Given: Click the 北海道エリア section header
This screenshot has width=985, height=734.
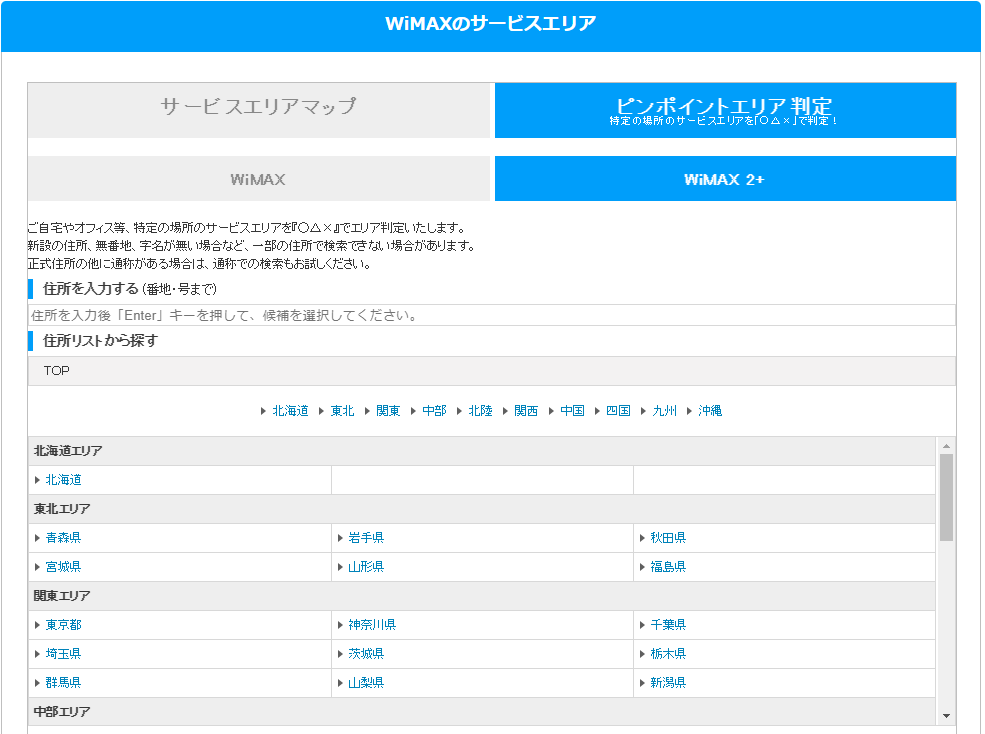Looking at the screenshot, I should 482,451.
